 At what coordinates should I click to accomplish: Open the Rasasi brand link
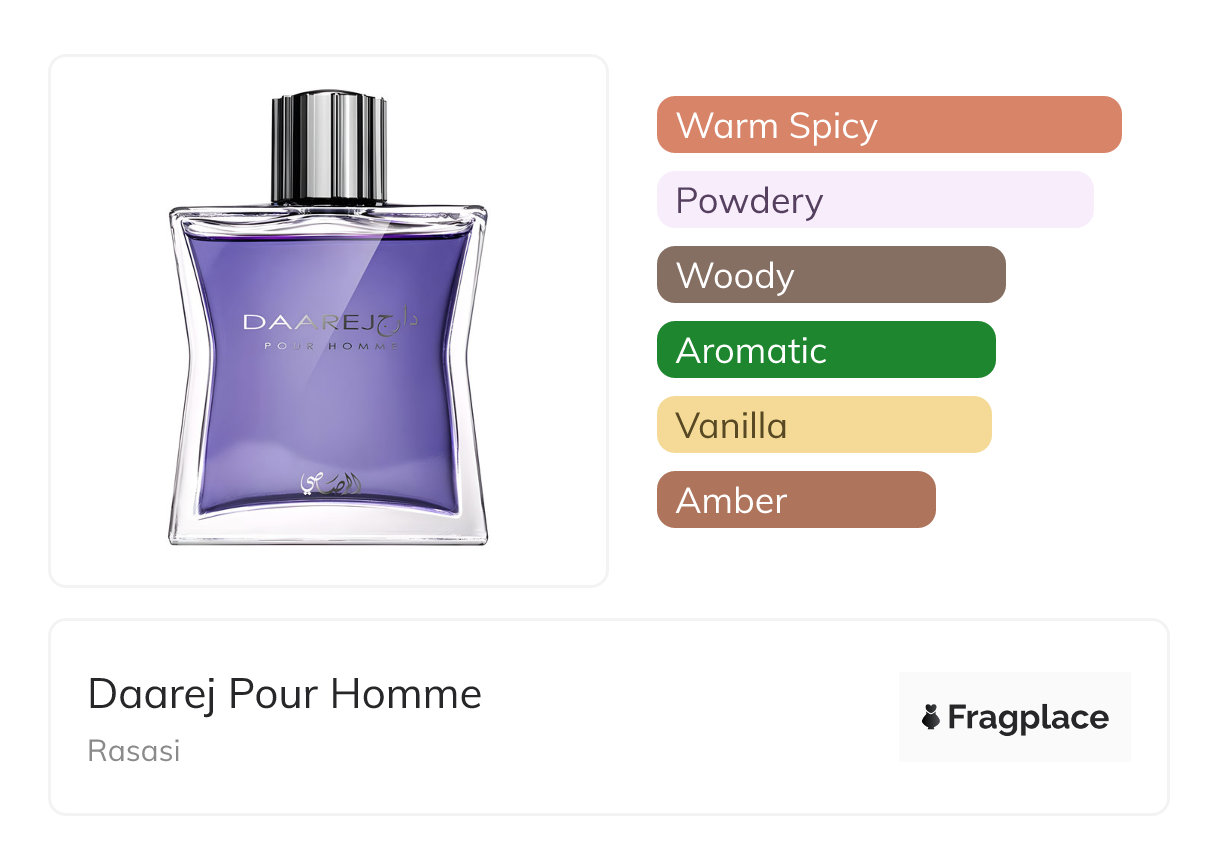[x=134, y=751]
